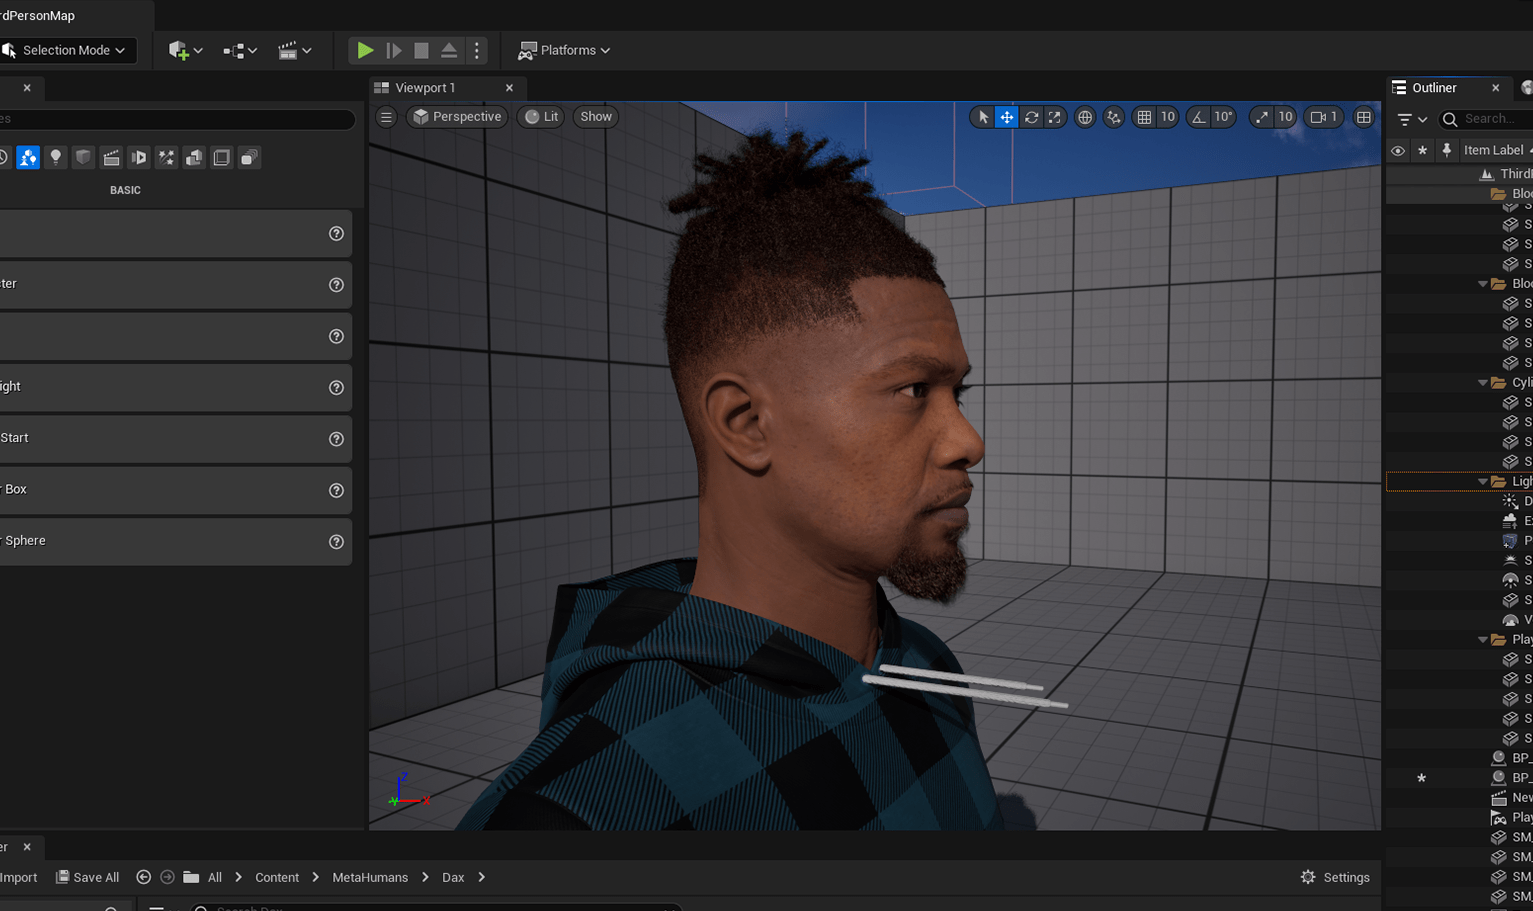Open the viewport hamburger options menu

[x=386, y=117]
